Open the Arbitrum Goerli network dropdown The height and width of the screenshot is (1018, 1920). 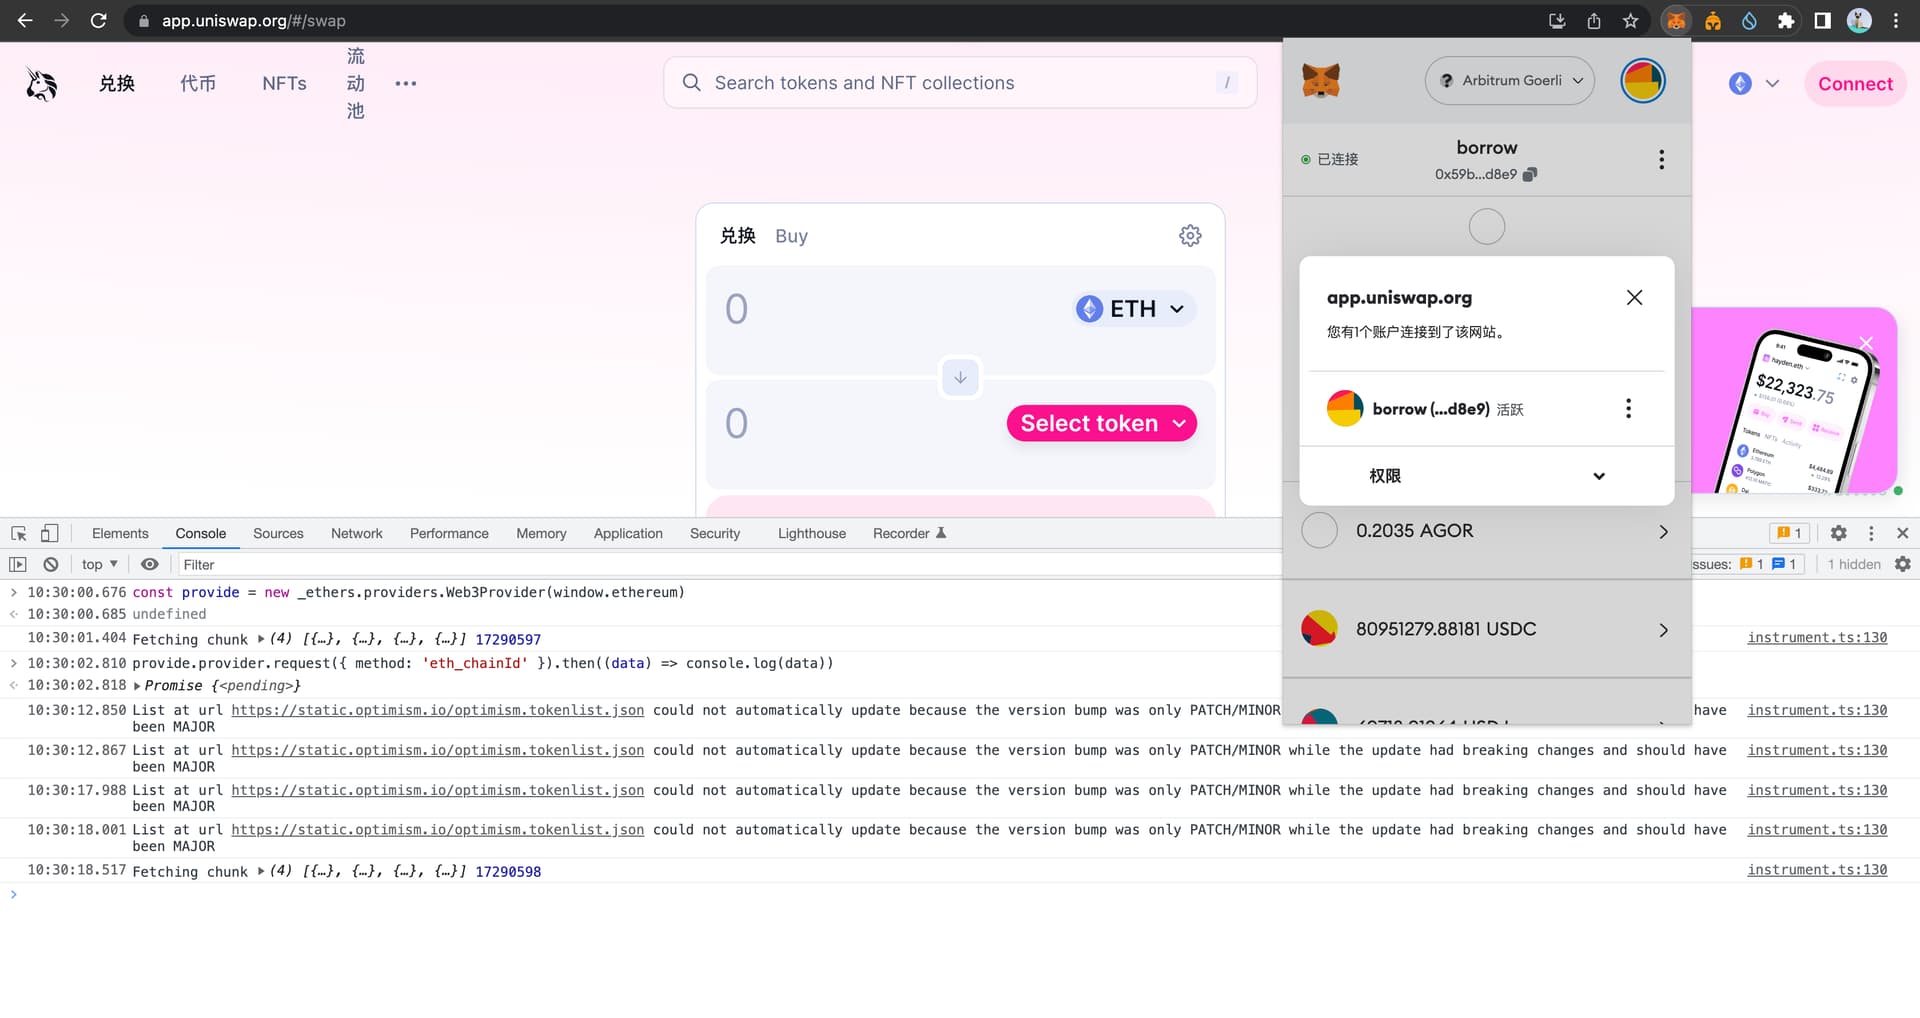point(1510,80)
